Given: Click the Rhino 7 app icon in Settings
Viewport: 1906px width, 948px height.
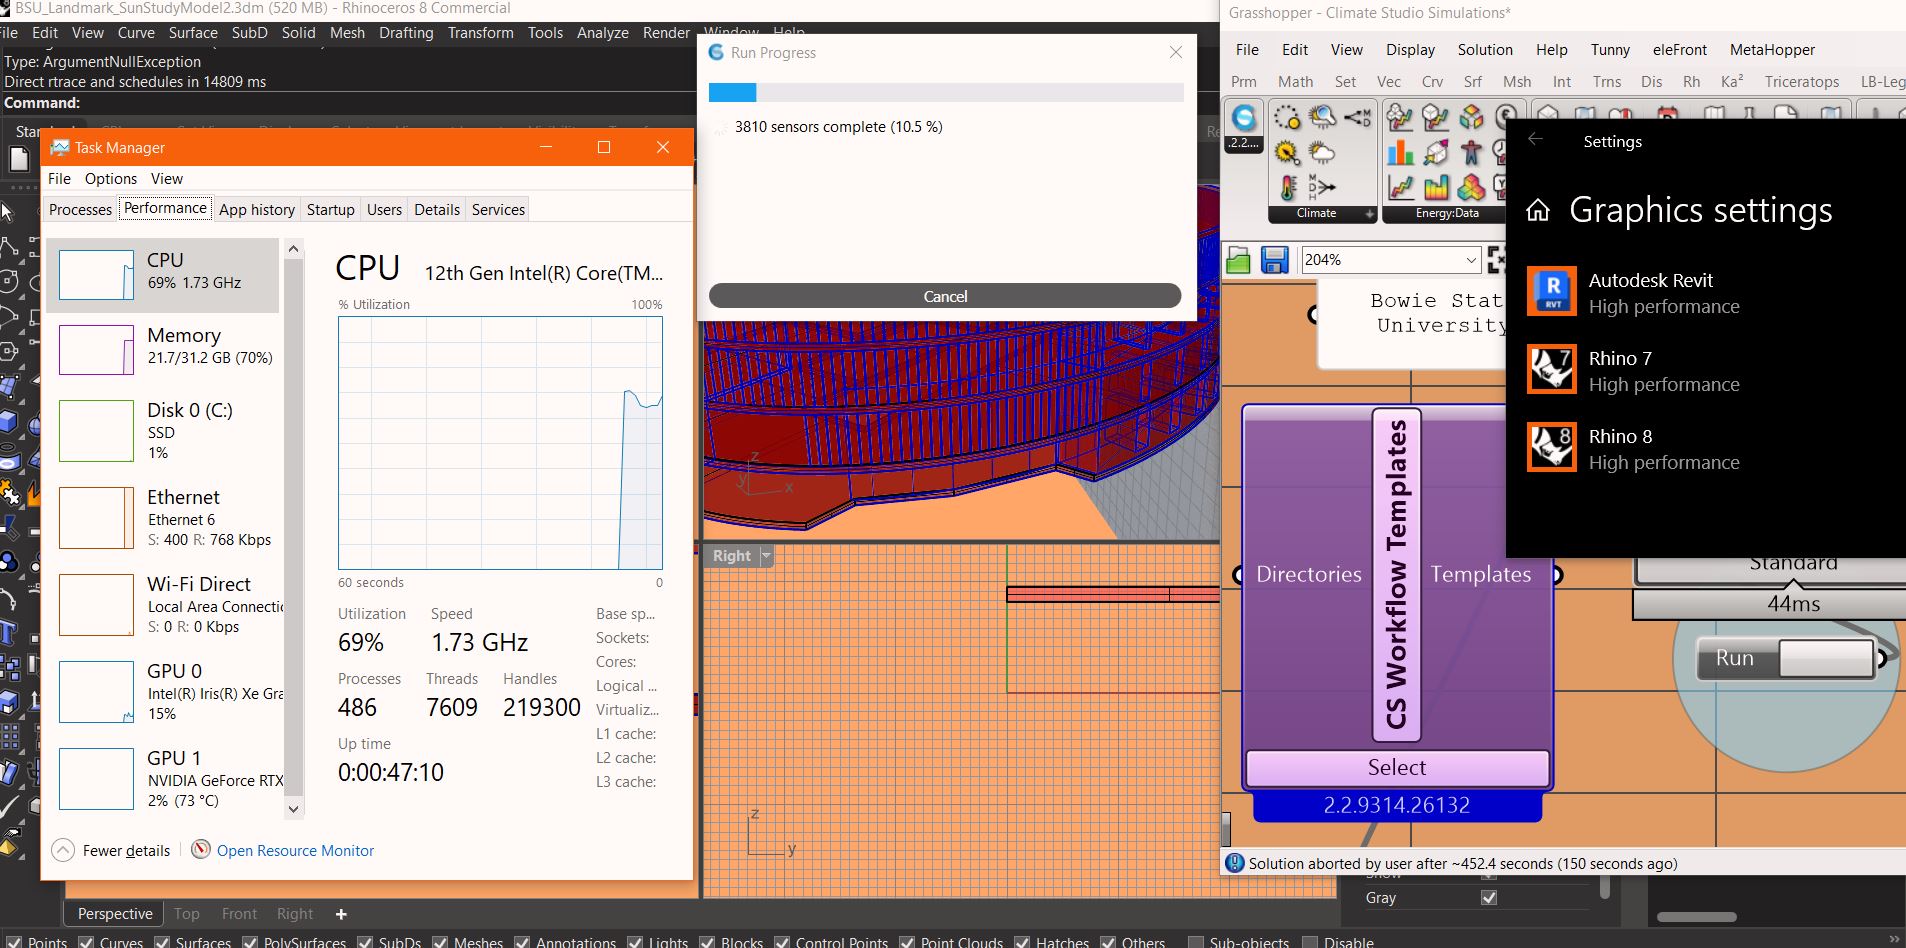Looking at the screenshot, I should click(1552, 370).
